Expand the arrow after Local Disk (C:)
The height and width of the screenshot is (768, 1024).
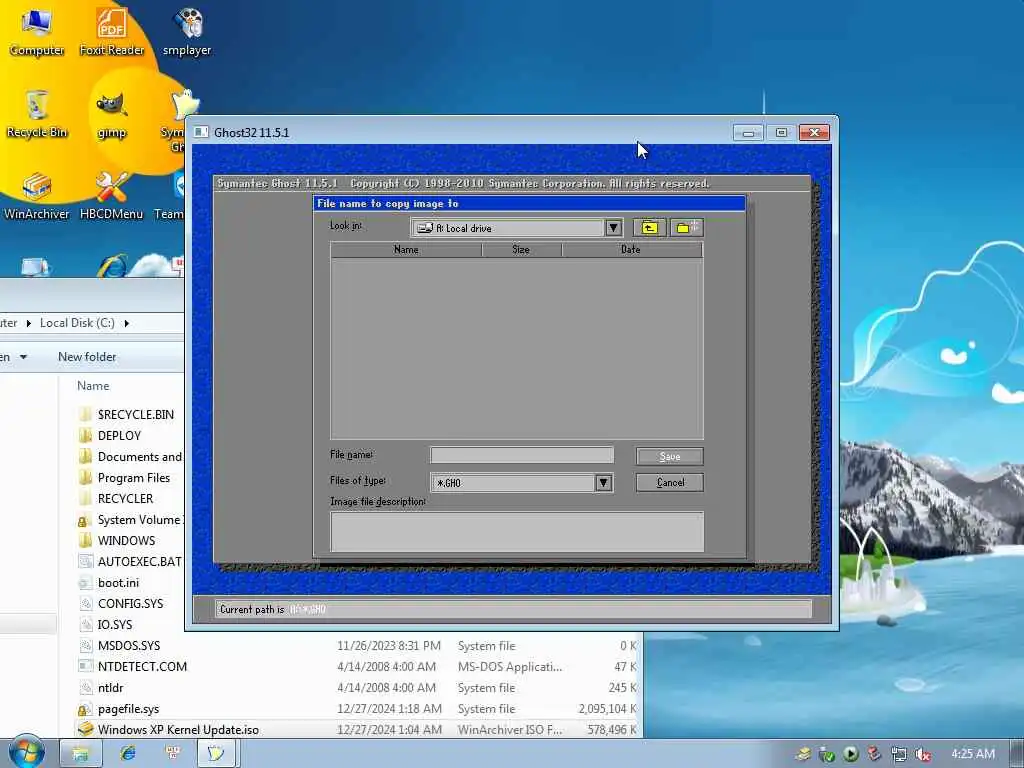click(x=127, y=323)
